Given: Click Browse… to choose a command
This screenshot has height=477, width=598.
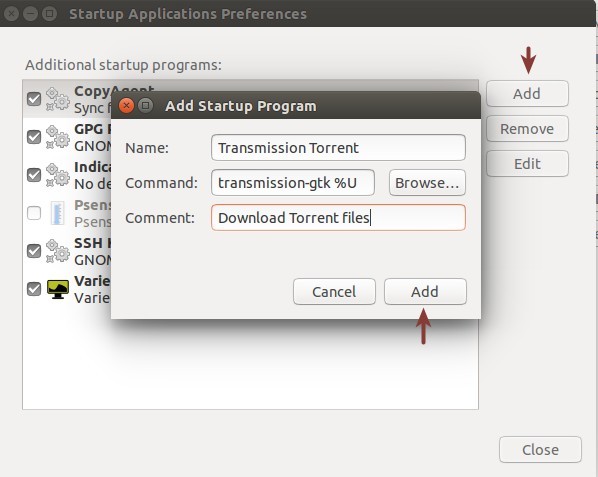Looking at the screenshot, I should point(427,183).
